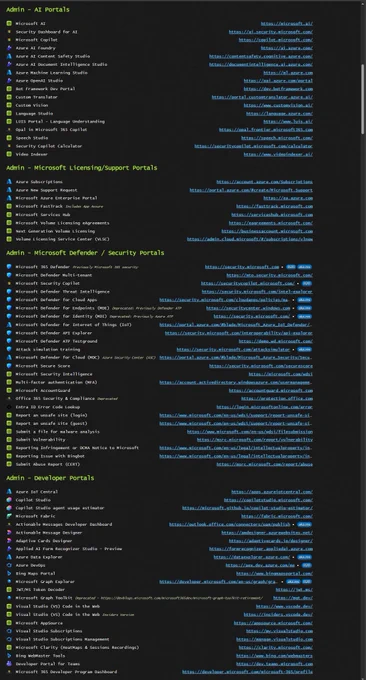The image size is (366, 680).
Task: Click the Adaptive Cards Designer icon
Action: pos(9,541)
